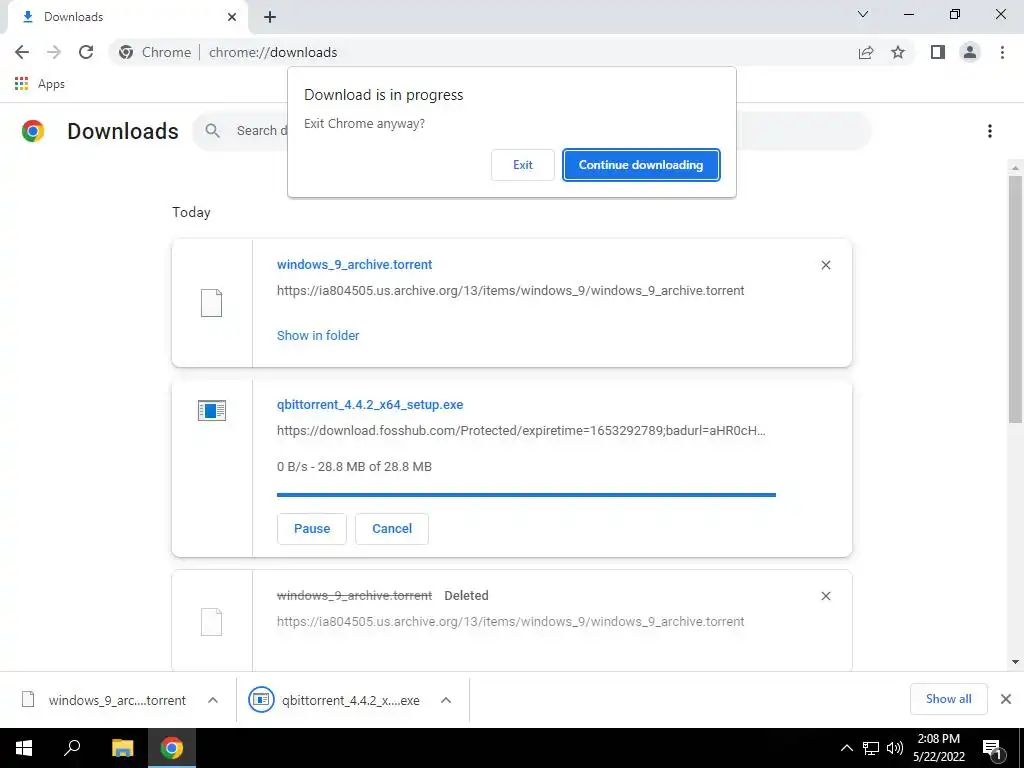Reload the downloads page
Viewport: 1024px width, 768px height.
(86, 52)
